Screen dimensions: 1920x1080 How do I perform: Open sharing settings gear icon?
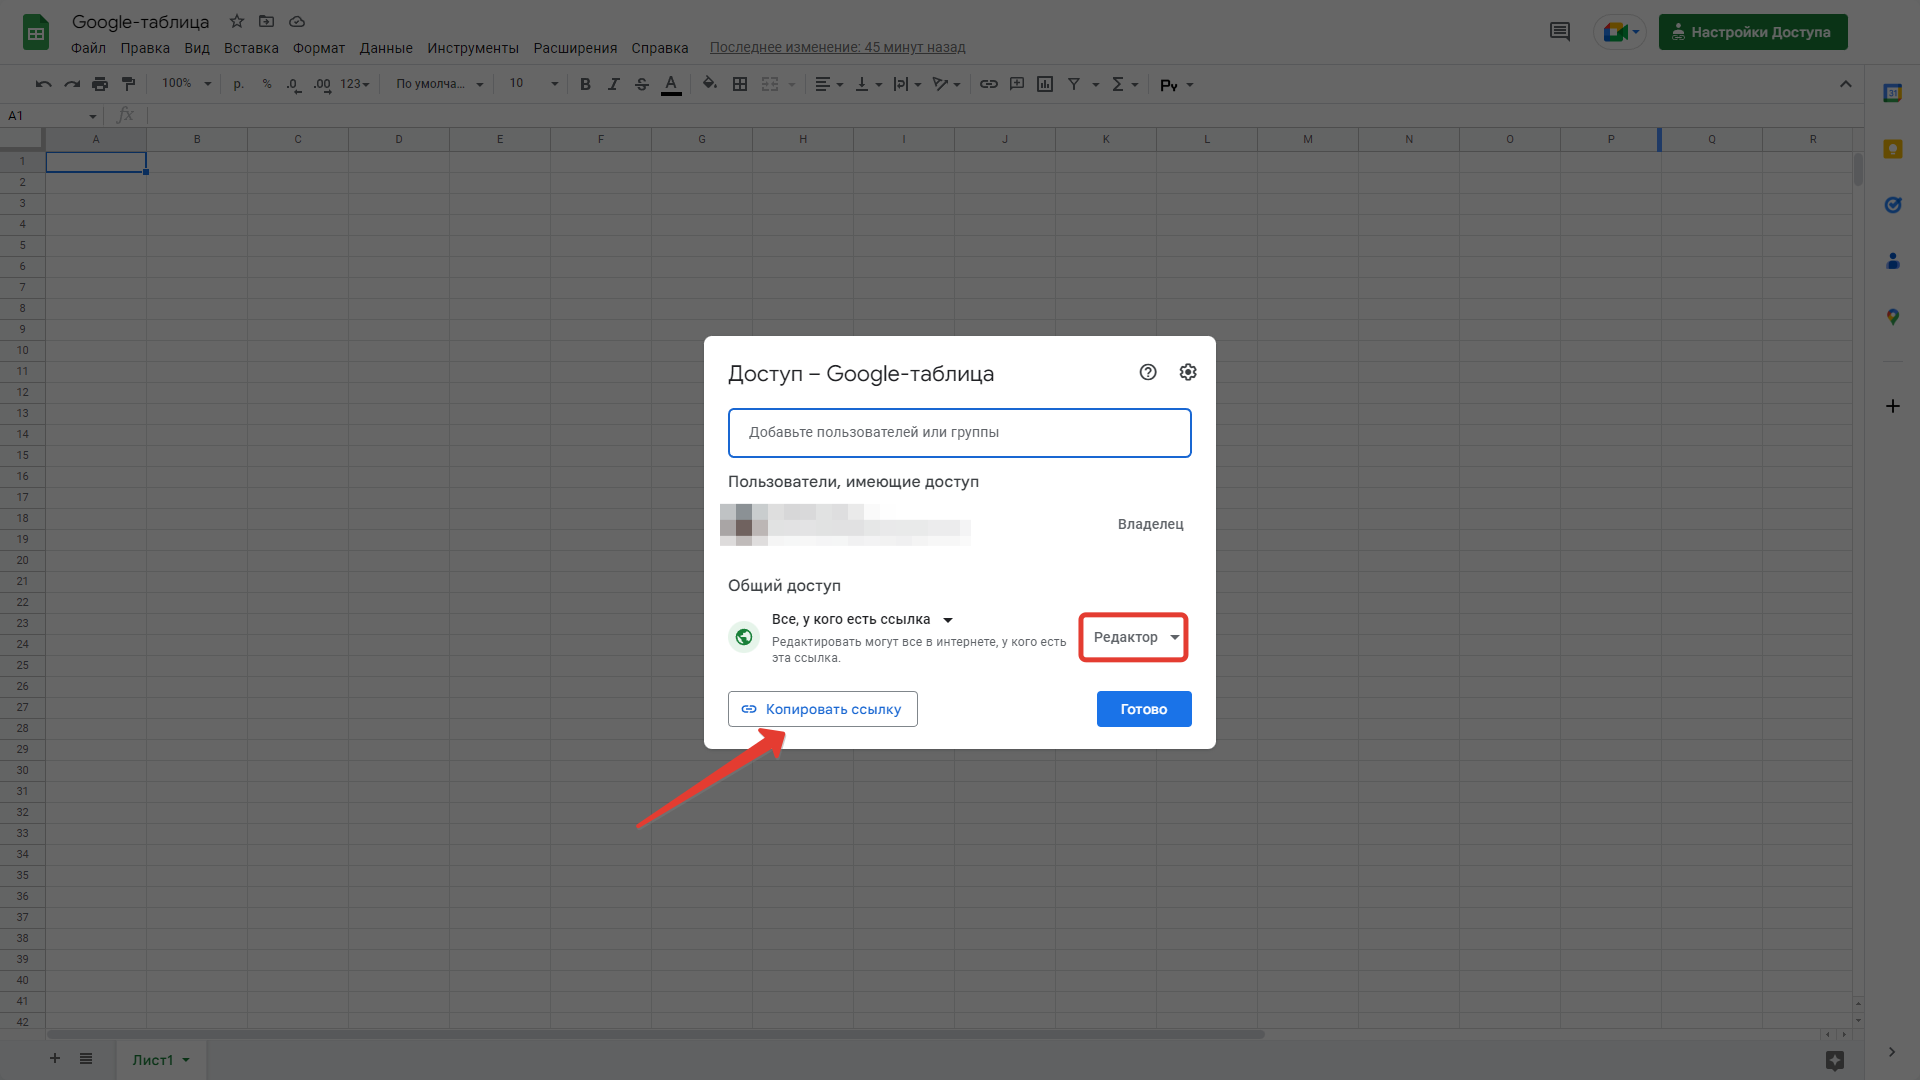(1187, 372)
